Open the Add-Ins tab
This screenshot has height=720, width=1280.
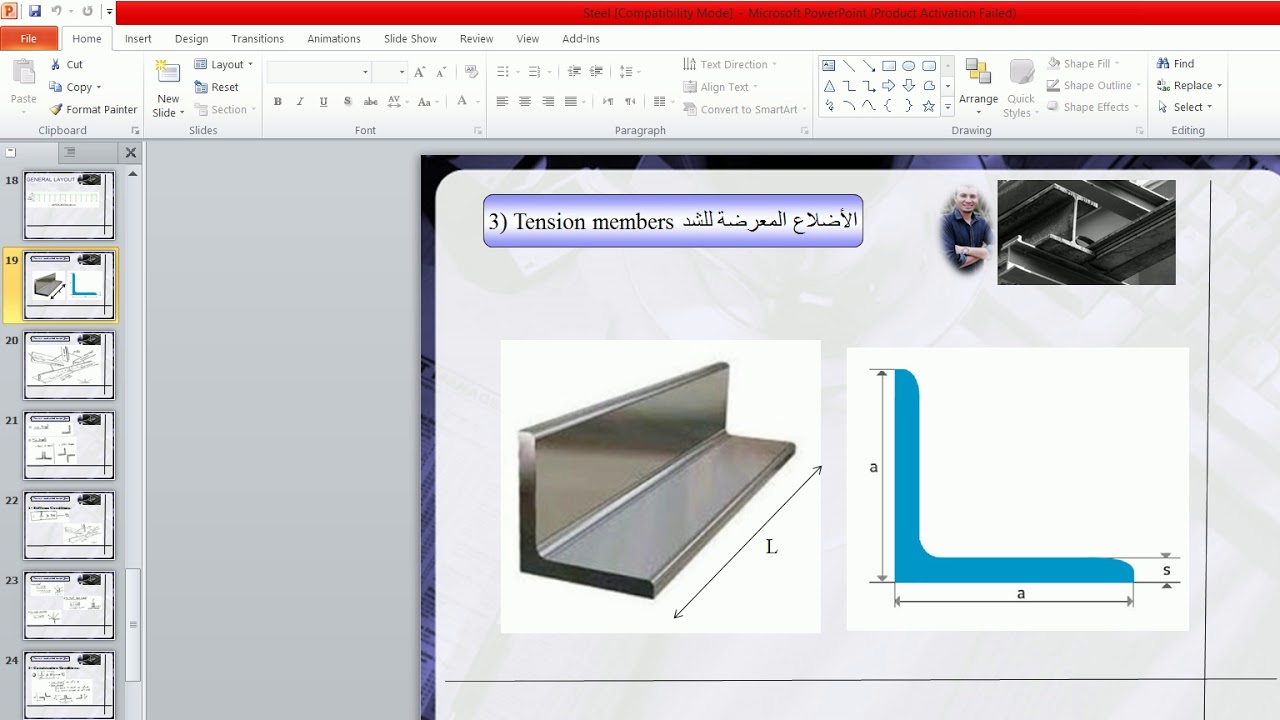(581, 38)
